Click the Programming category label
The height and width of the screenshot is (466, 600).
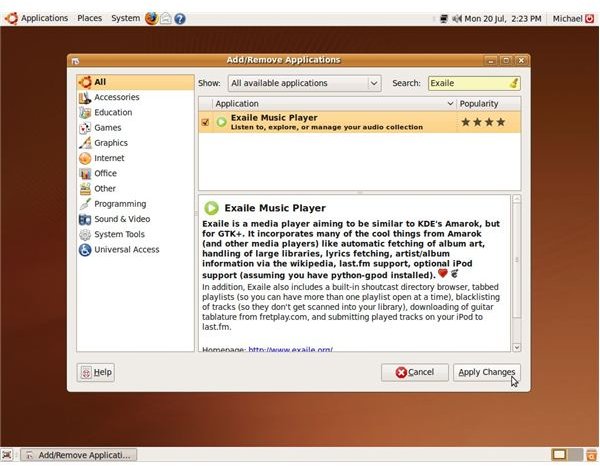(x=120, y=204)
